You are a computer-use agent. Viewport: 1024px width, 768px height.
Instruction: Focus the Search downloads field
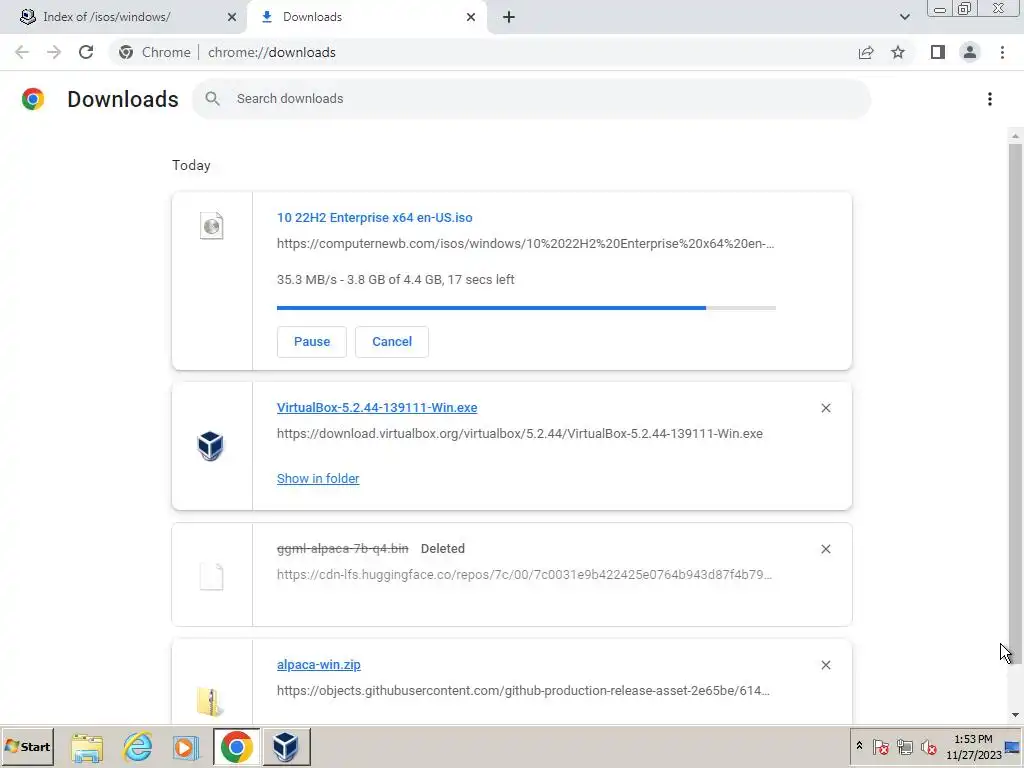tap(531, 99)
